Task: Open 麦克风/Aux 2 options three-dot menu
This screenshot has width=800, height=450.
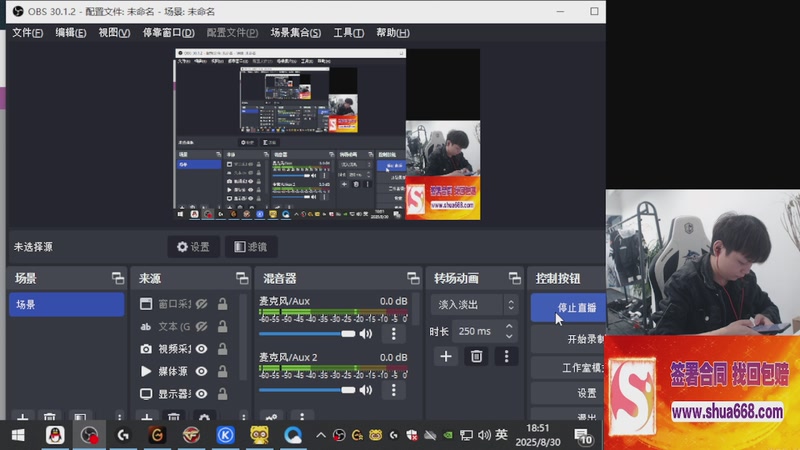Action: click(393, 390)
